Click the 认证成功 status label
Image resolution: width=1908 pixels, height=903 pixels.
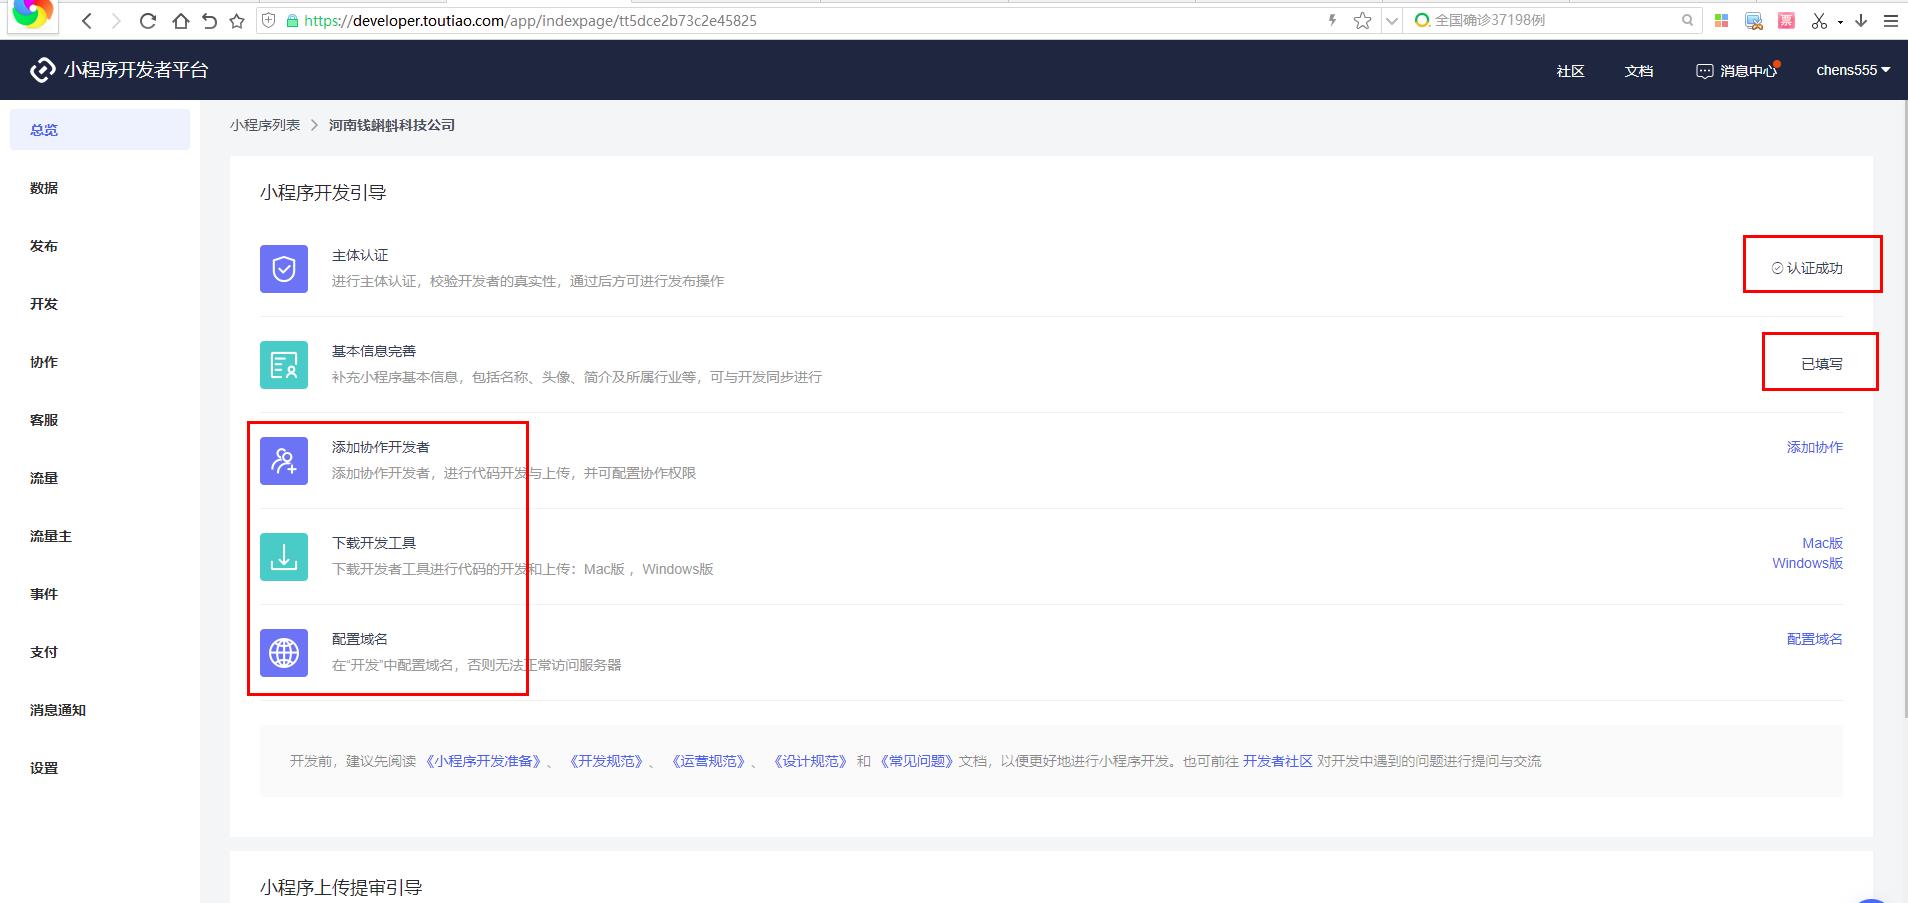pyautogui.click(x=1807, y=268)
